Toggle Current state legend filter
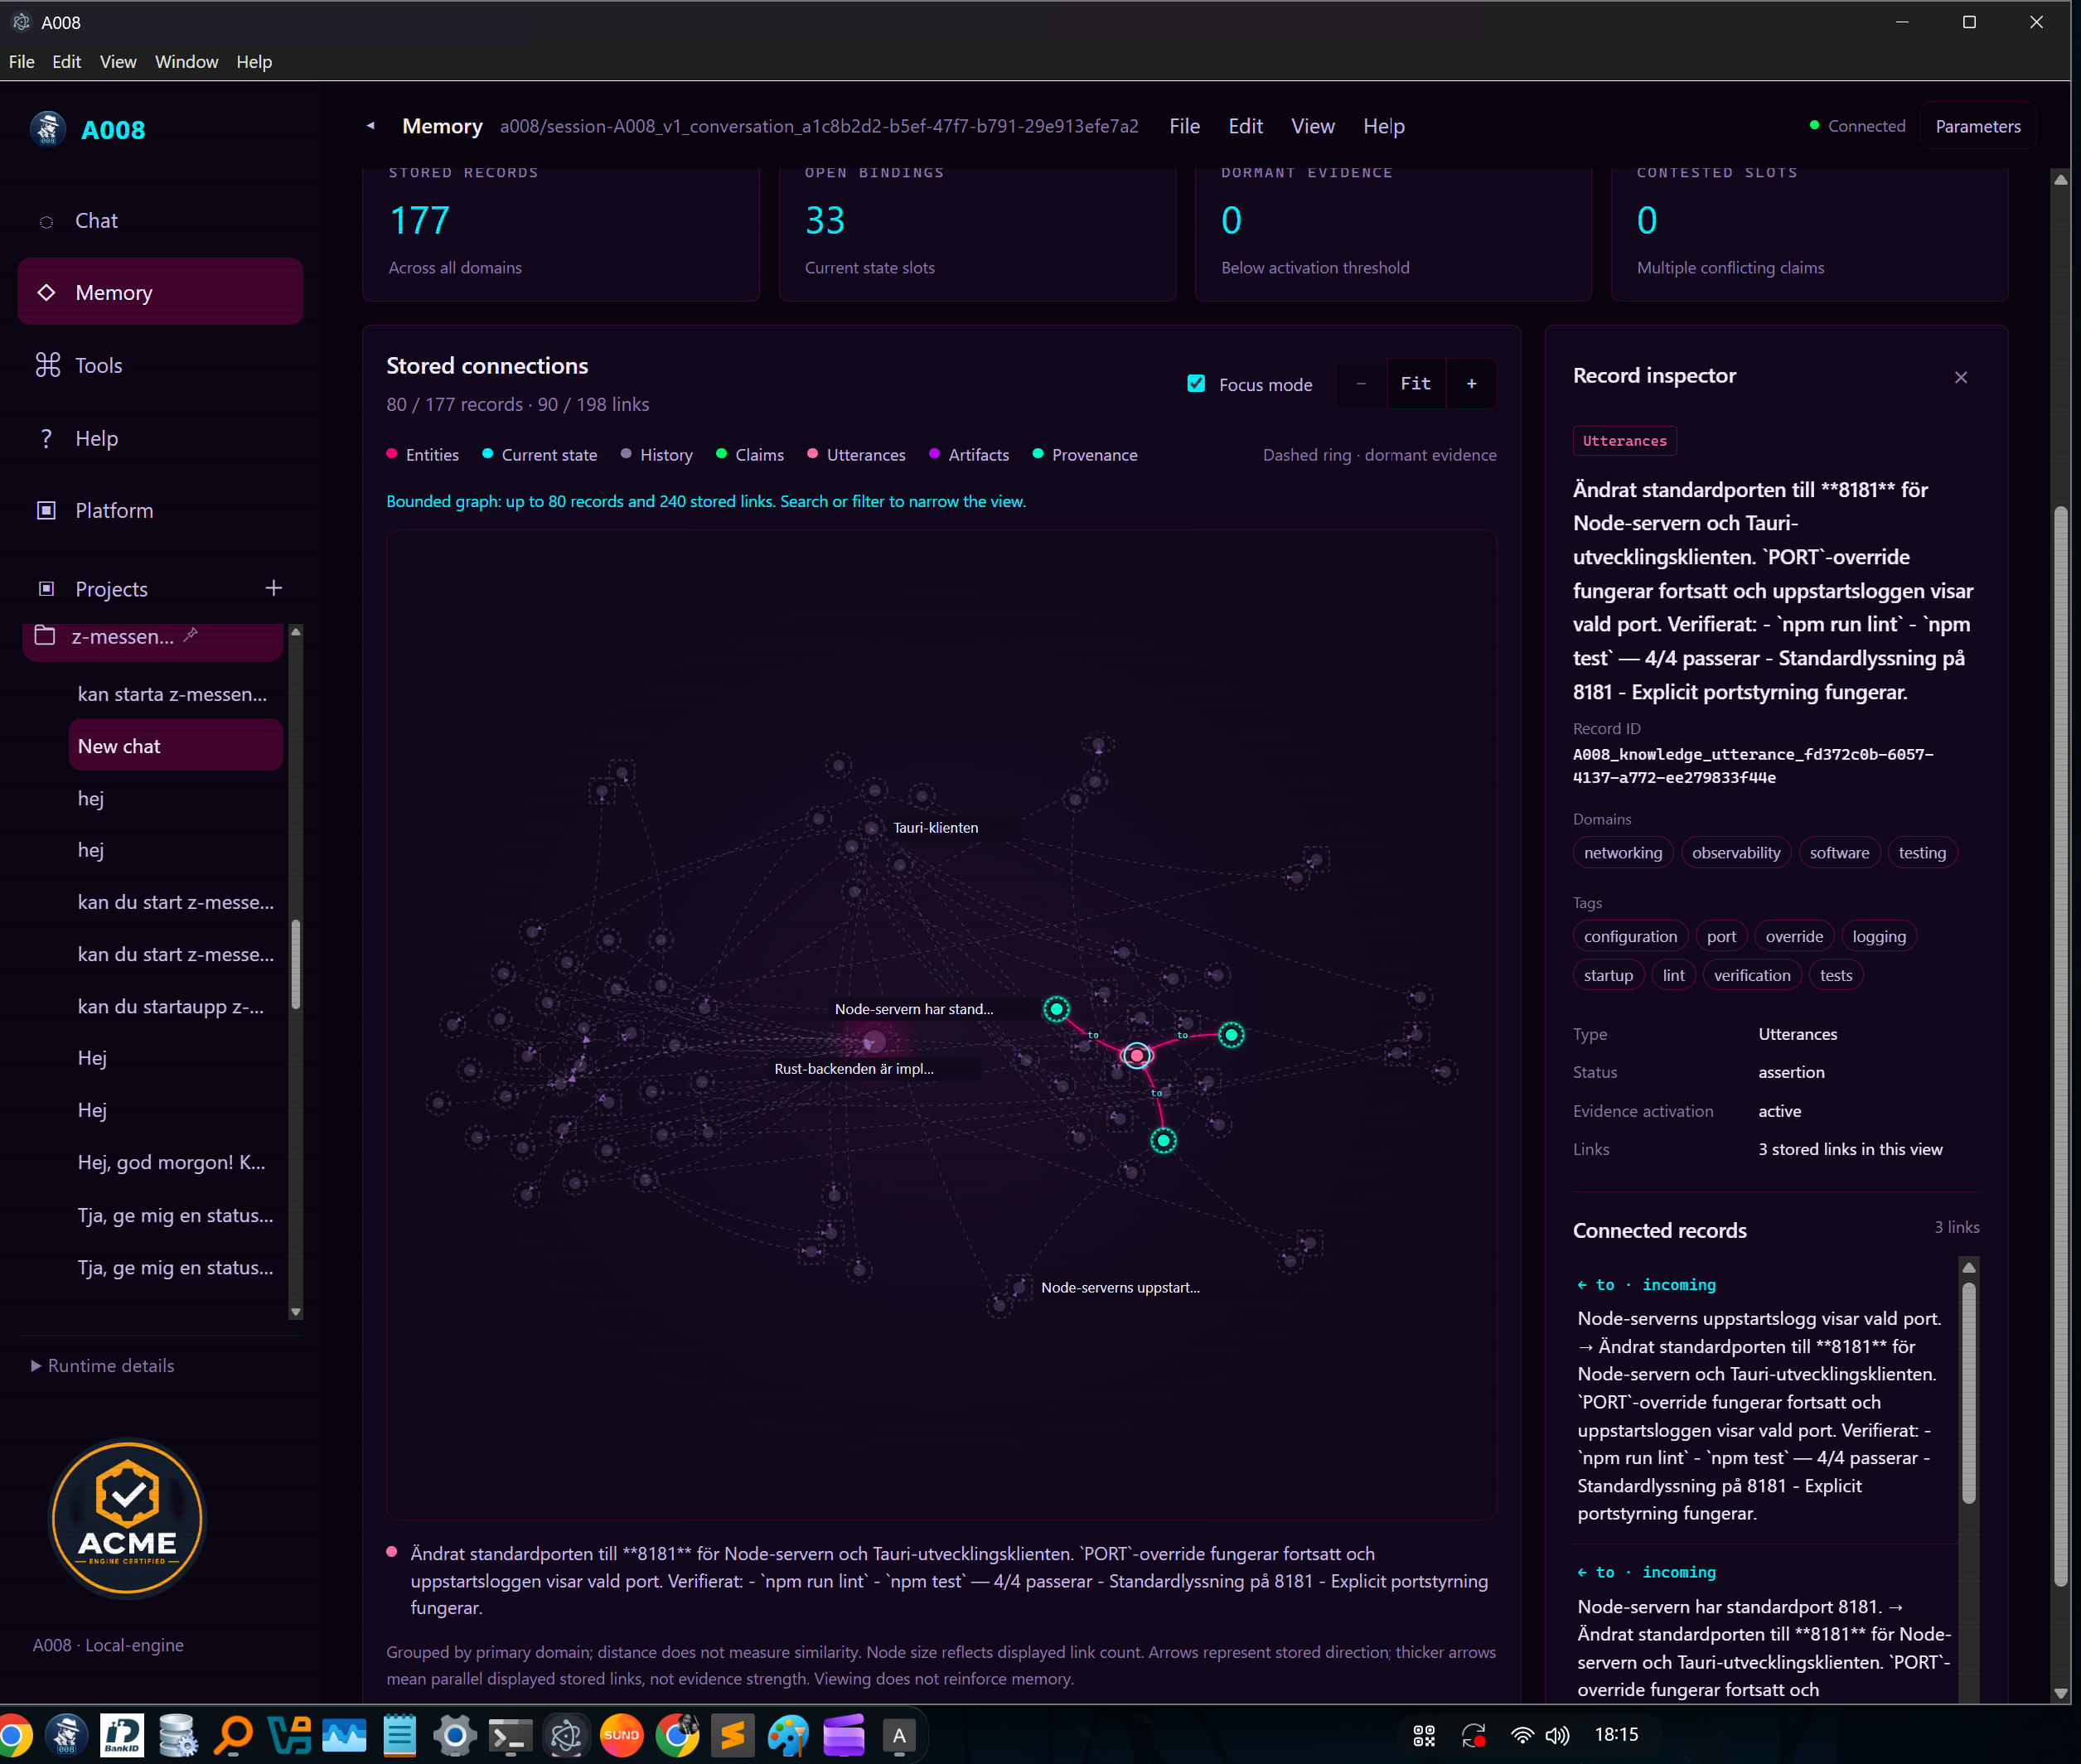This screenshot has height=1764, width=2081. (540, 455)
